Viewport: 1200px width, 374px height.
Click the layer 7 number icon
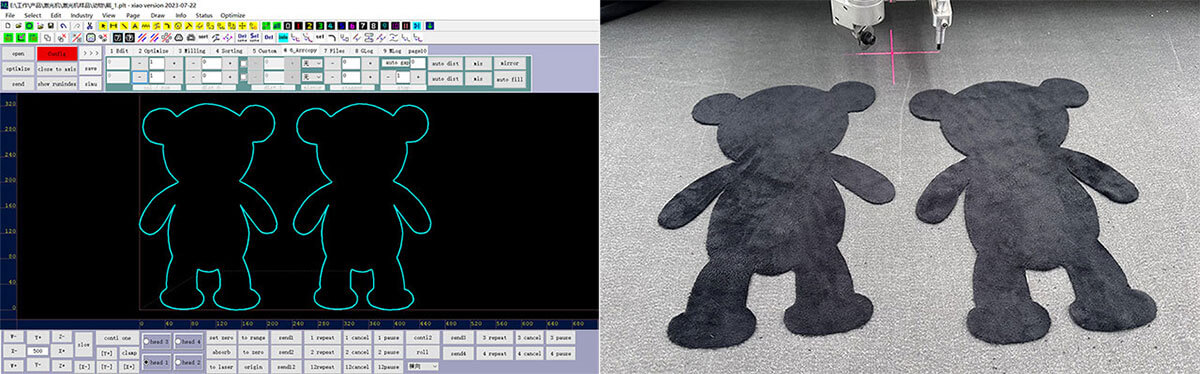click(363, 25)
